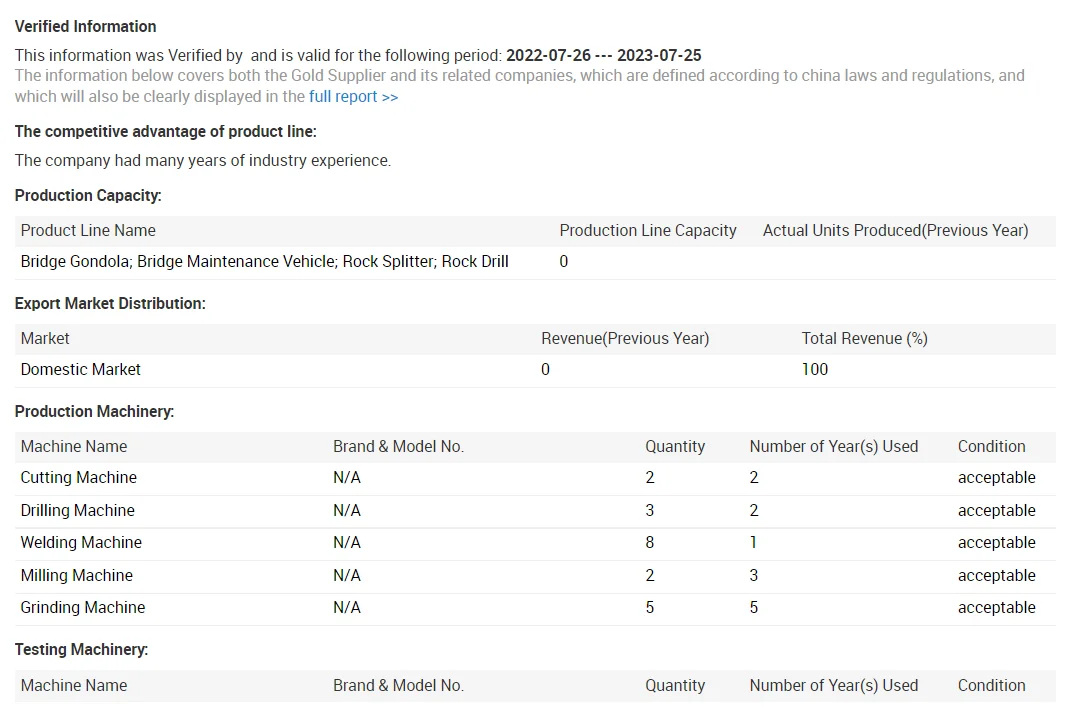Click Number of Year(s) Used header in Testing Machinery

click(x=833, y=685)
